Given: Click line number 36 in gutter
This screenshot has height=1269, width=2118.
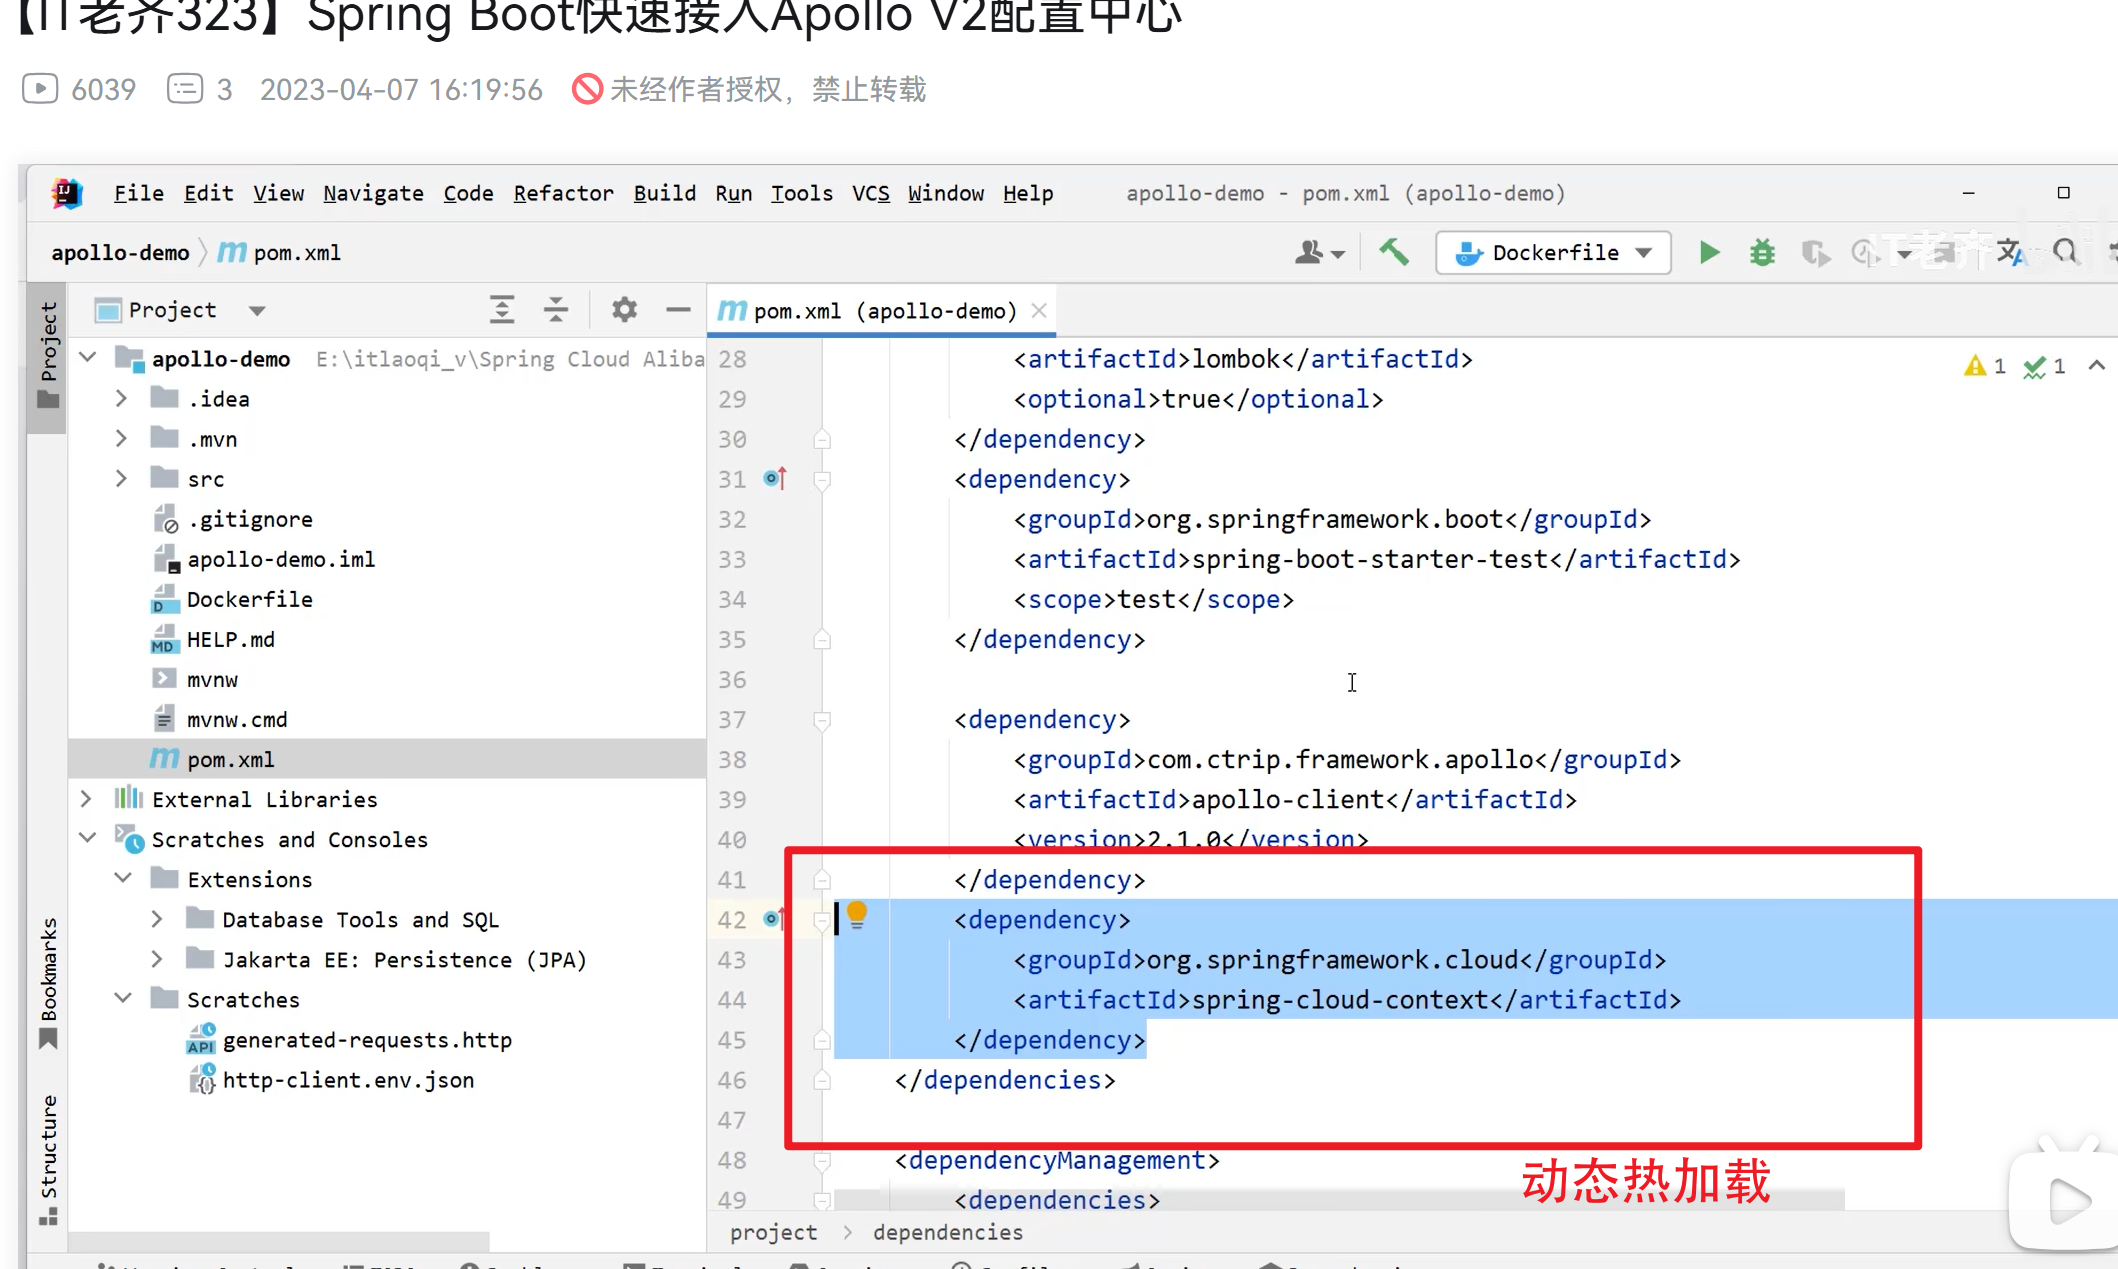Looking at the screenshot, I should click(x=732, y=679).
